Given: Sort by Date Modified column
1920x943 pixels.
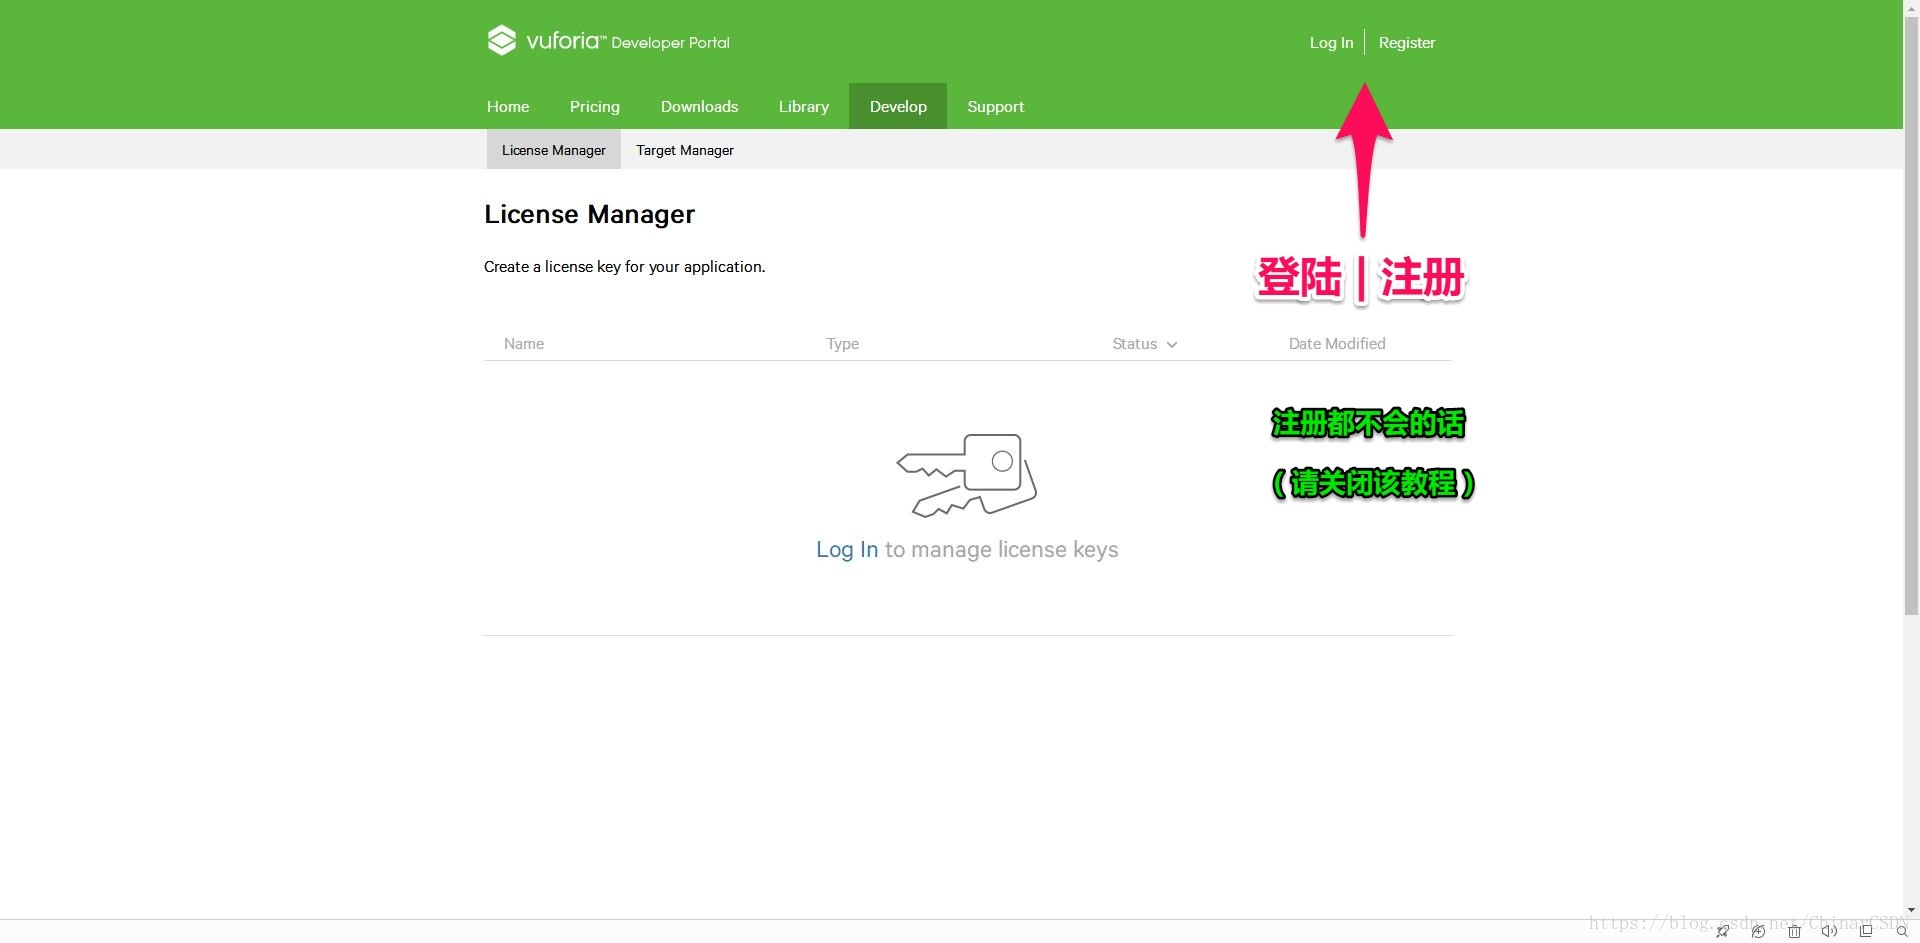Looking at the screenshot, I should [1337, 344].
